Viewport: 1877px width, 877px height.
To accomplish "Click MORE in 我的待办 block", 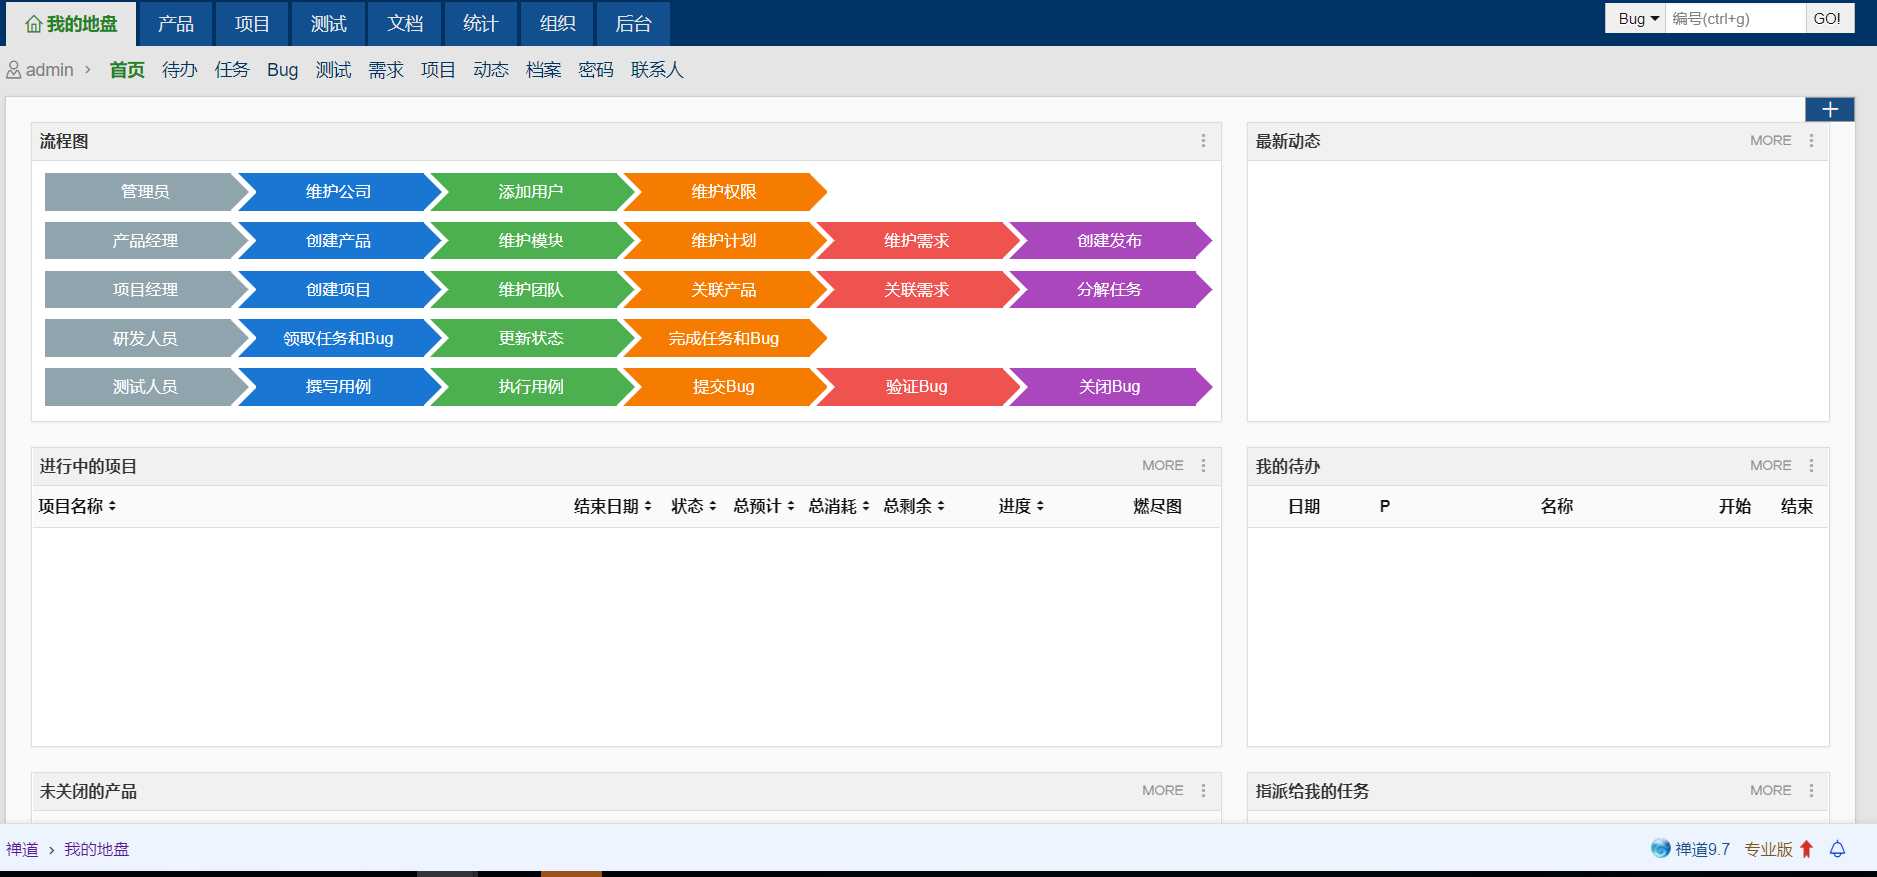I will tap(1770, 466).
